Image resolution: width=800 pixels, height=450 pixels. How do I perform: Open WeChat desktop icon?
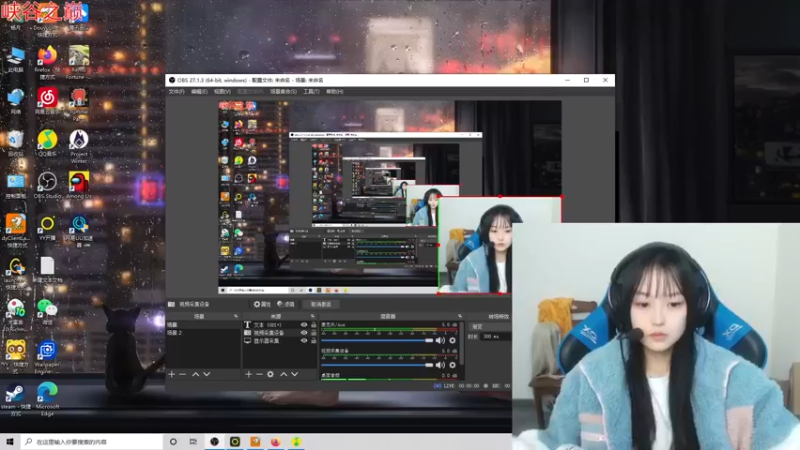(x=47, y=311)
